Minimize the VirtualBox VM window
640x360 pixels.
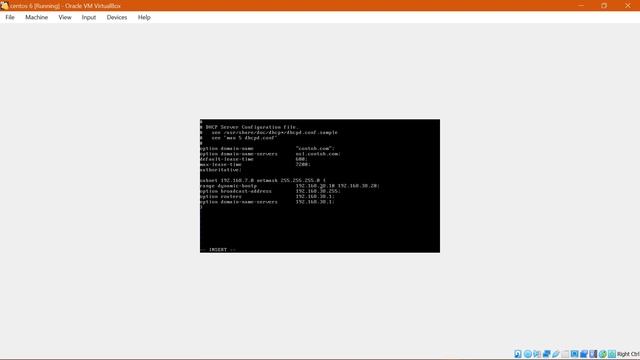[x=581, y=6]
